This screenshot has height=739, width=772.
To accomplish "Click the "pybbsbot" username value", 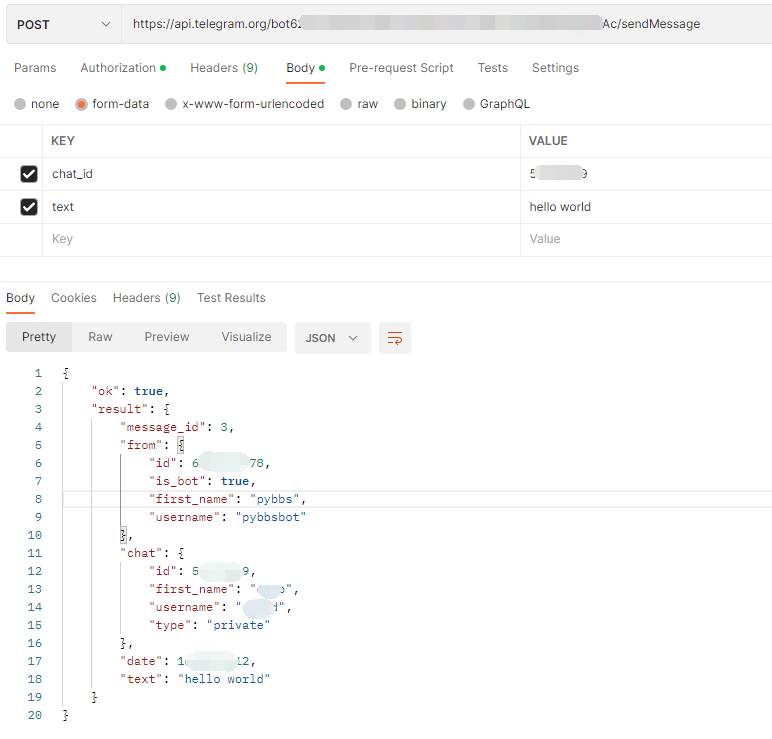I will [x=271, y=517].
